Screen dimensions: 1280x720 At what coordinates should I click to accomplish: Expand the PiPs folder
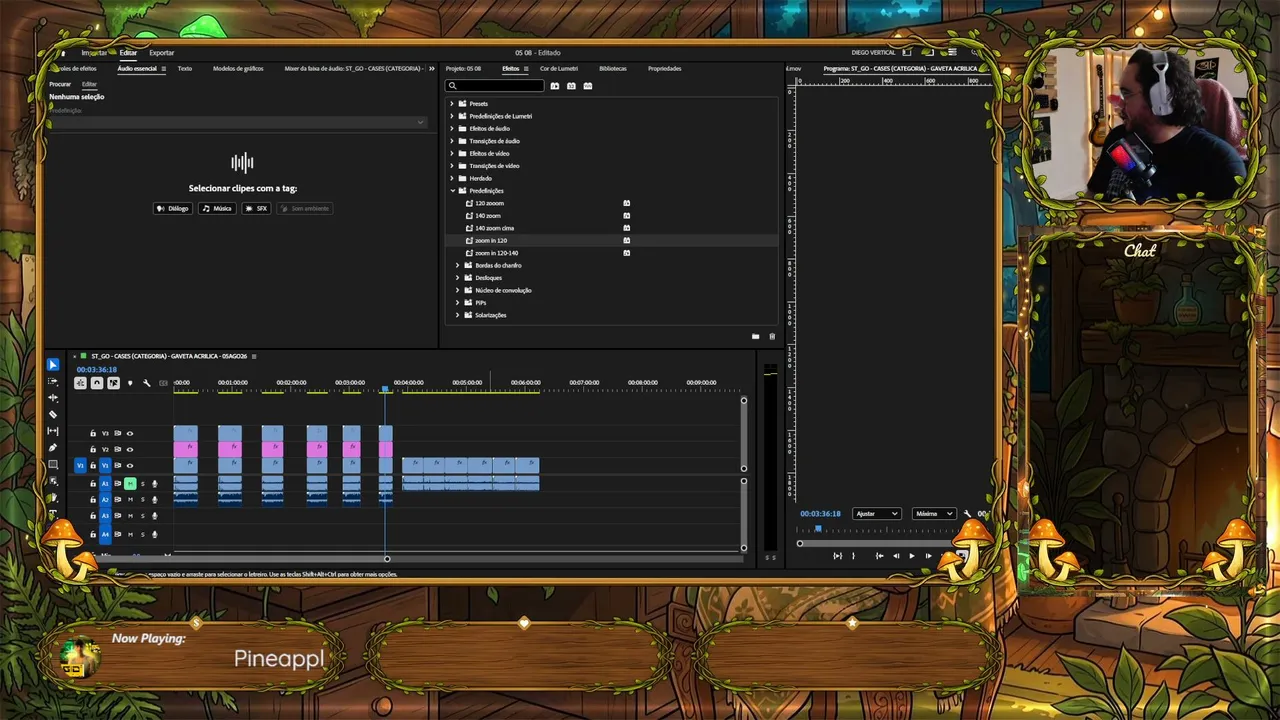pyautogui.click(x=457, y=303)
